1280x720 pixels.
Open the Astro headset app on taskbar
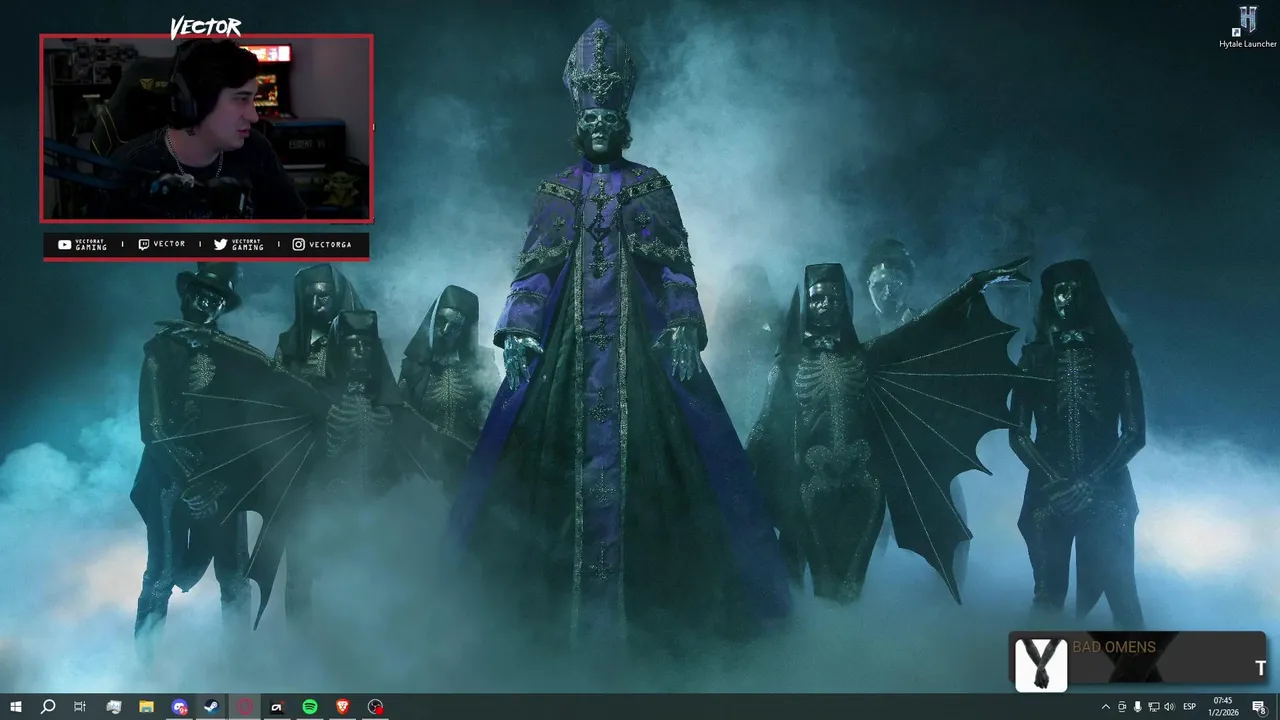pyautogui.click(x=277, y=707)
